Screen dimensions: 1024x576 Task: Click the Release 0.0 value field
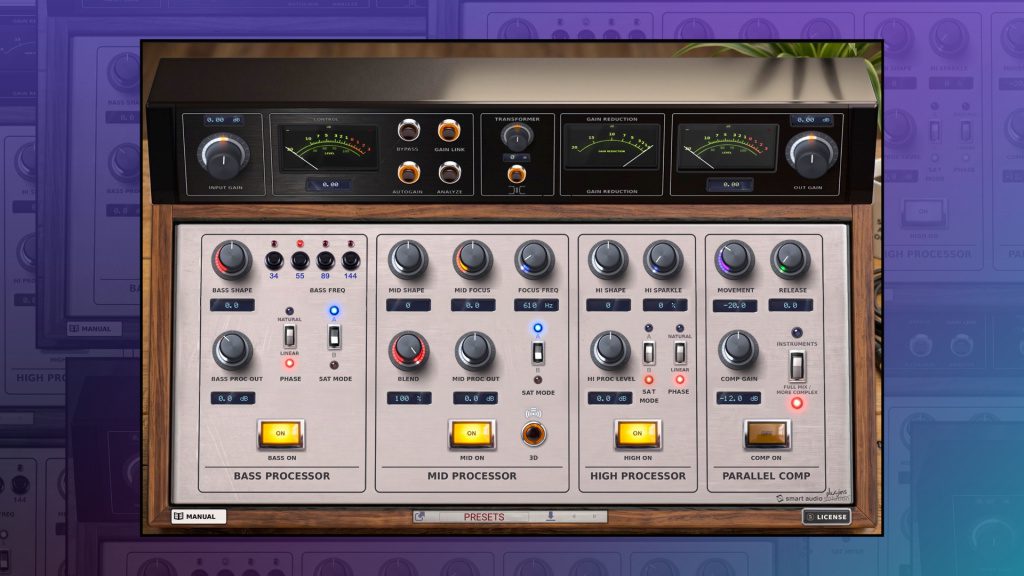pyautogui.click(x=790, y=306)
